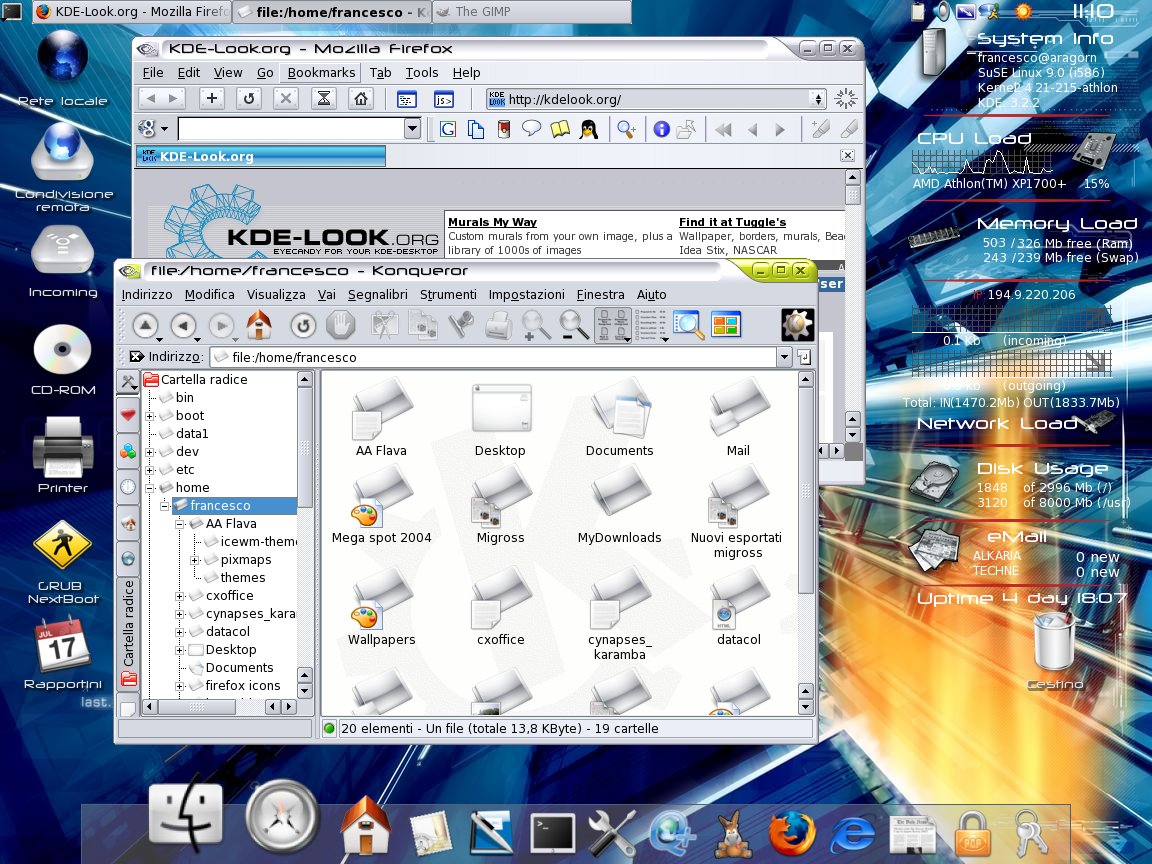Launch Firefox from the bottom dock
Viewport: 1152px width, 864px height.
(792, 835)
